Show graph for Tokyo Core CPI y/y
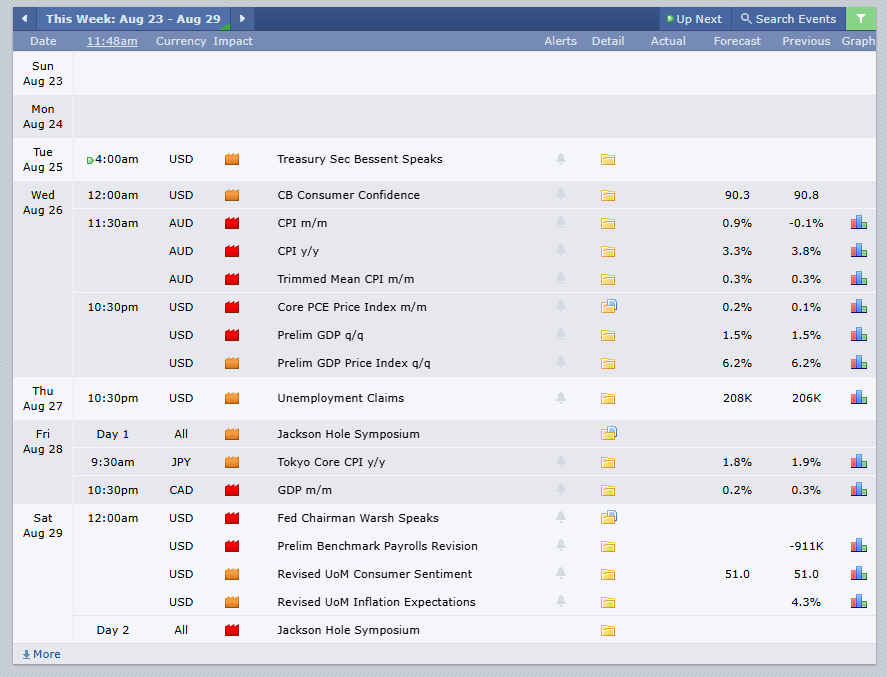The width and height of the screenshot is (887, 677). point(859,462)
